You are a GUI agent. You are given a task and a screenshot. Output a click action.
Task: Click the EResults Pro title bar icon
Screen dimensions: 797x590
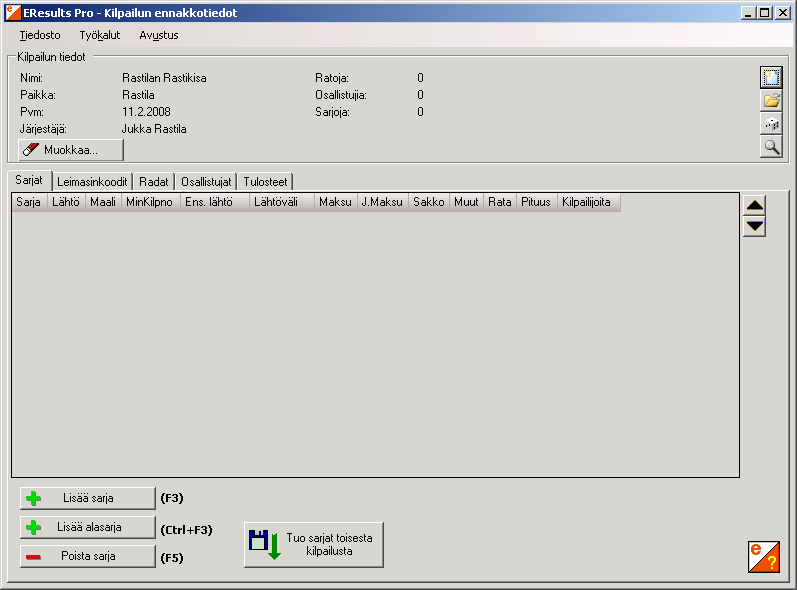tap(13, 13)
